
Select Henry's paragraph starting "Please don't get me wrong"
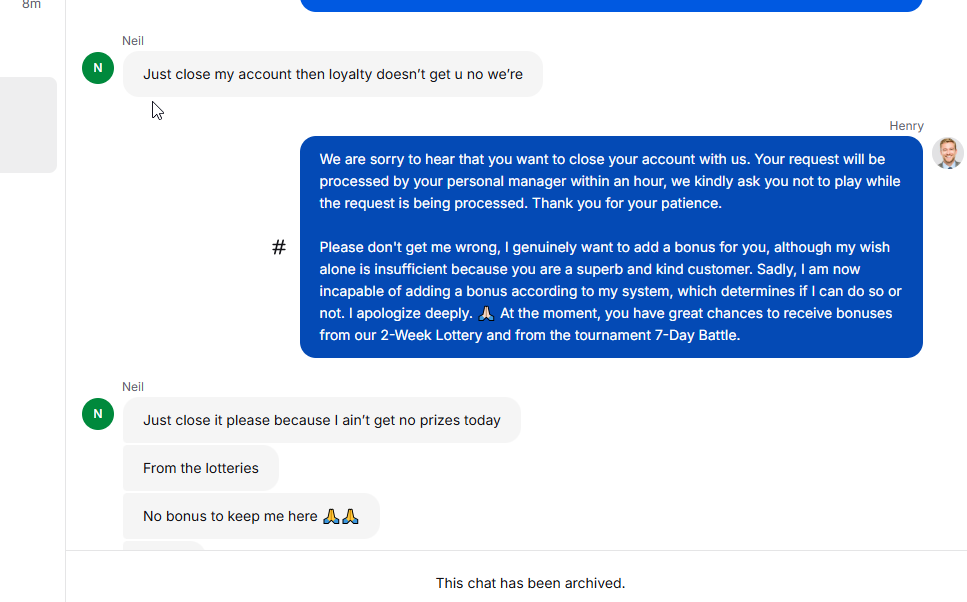(x=610, y=291)
